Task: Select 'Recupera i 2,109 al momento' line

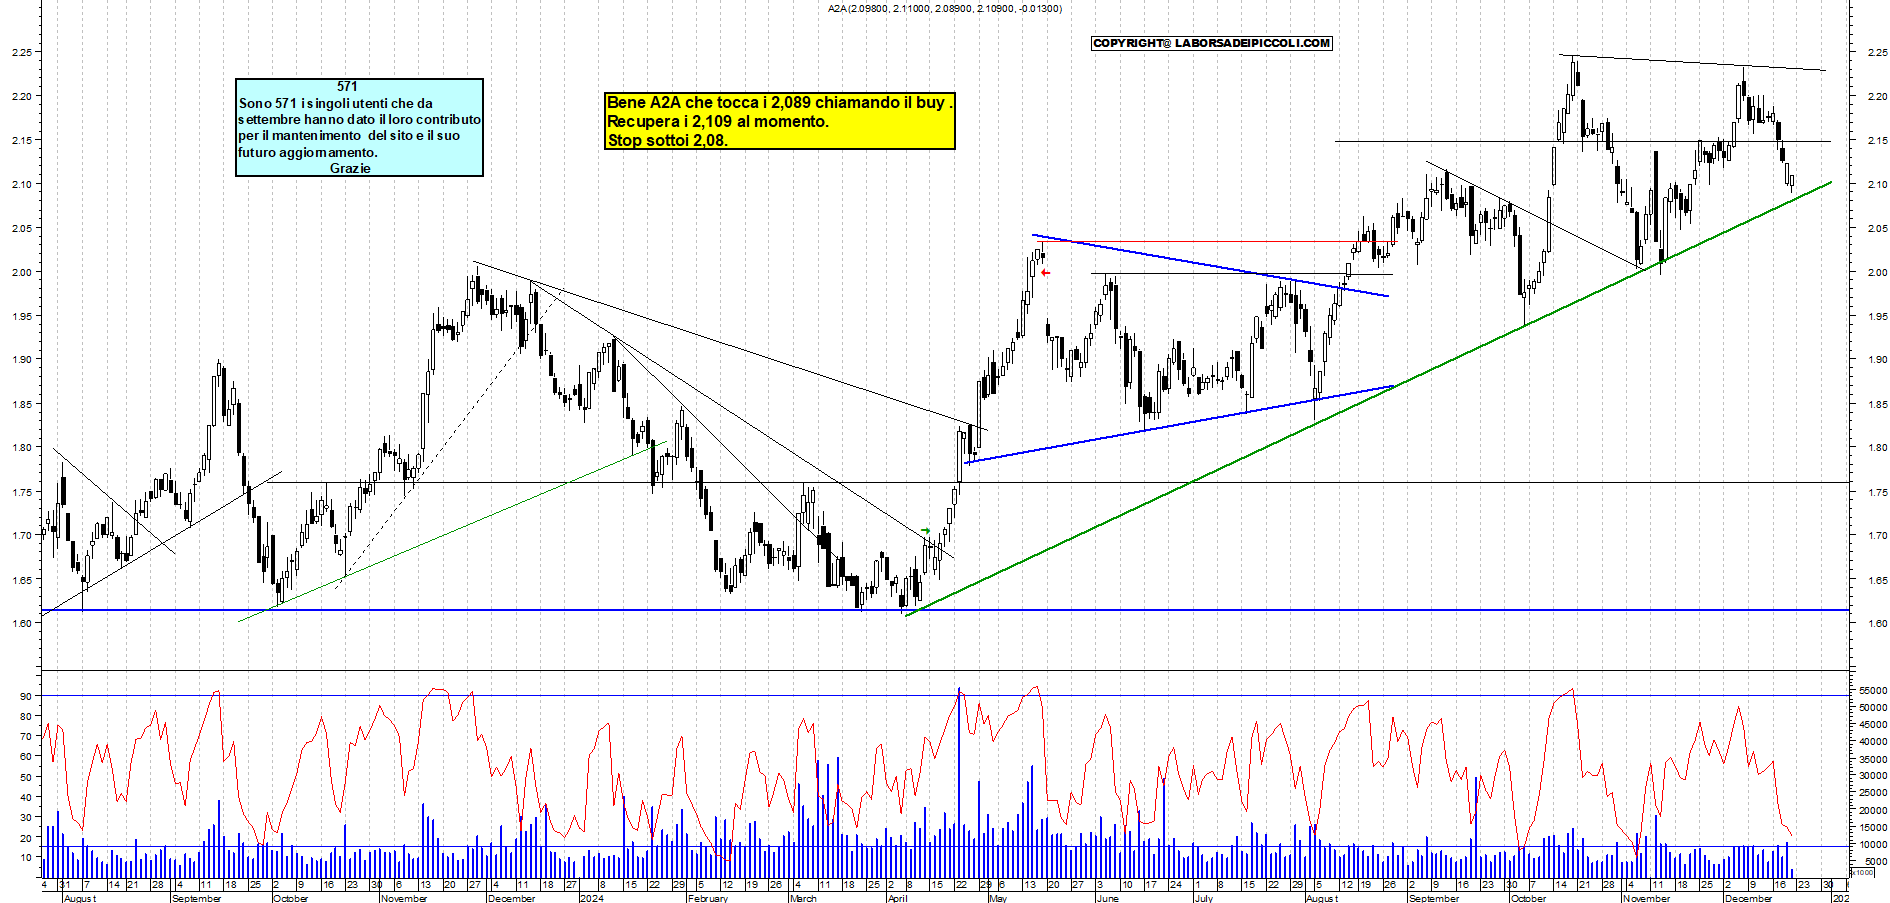Action: [718, 121]
